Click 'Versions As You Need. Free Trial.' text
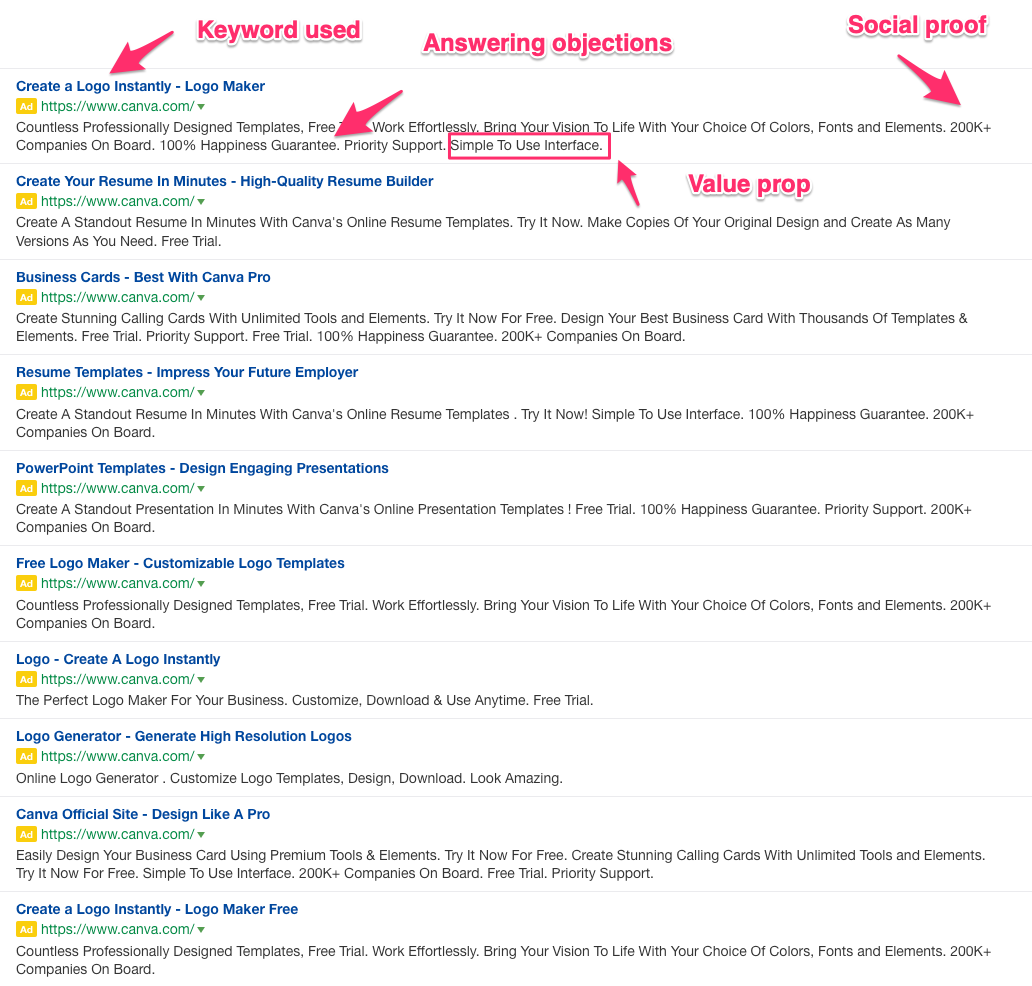 pos(118,241)
